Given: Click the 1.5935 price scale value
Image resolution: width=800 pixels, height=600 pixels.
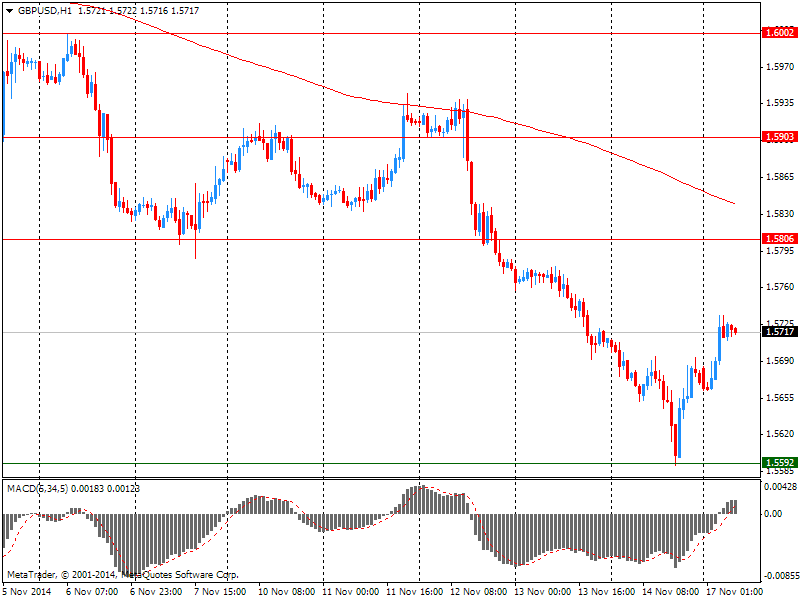Looking at the screenshot, I should click(780, 103).
